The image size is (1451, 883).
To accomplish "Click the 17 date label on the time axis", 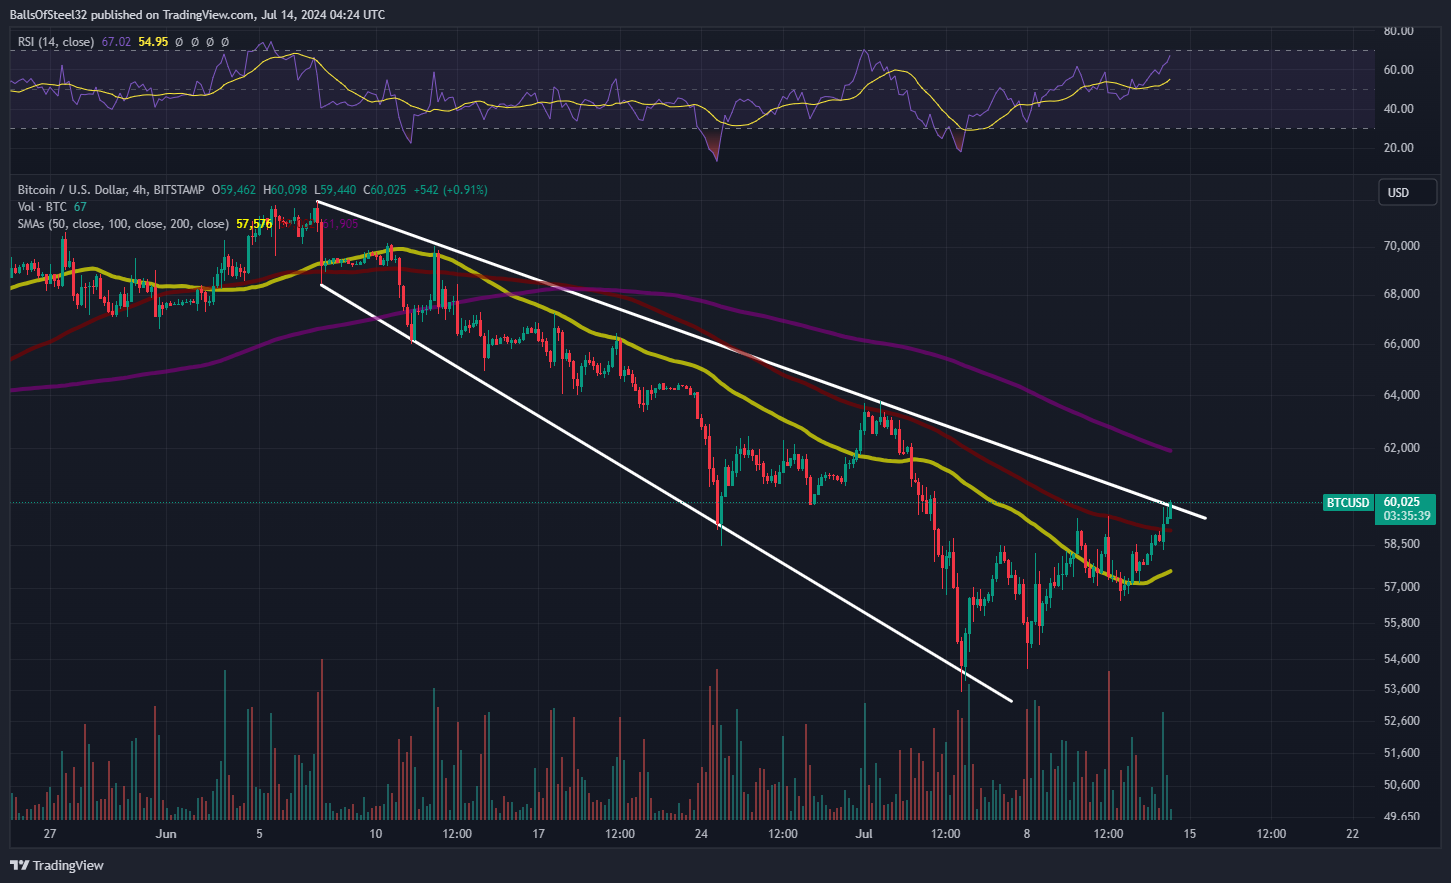I will click(538, 833).
